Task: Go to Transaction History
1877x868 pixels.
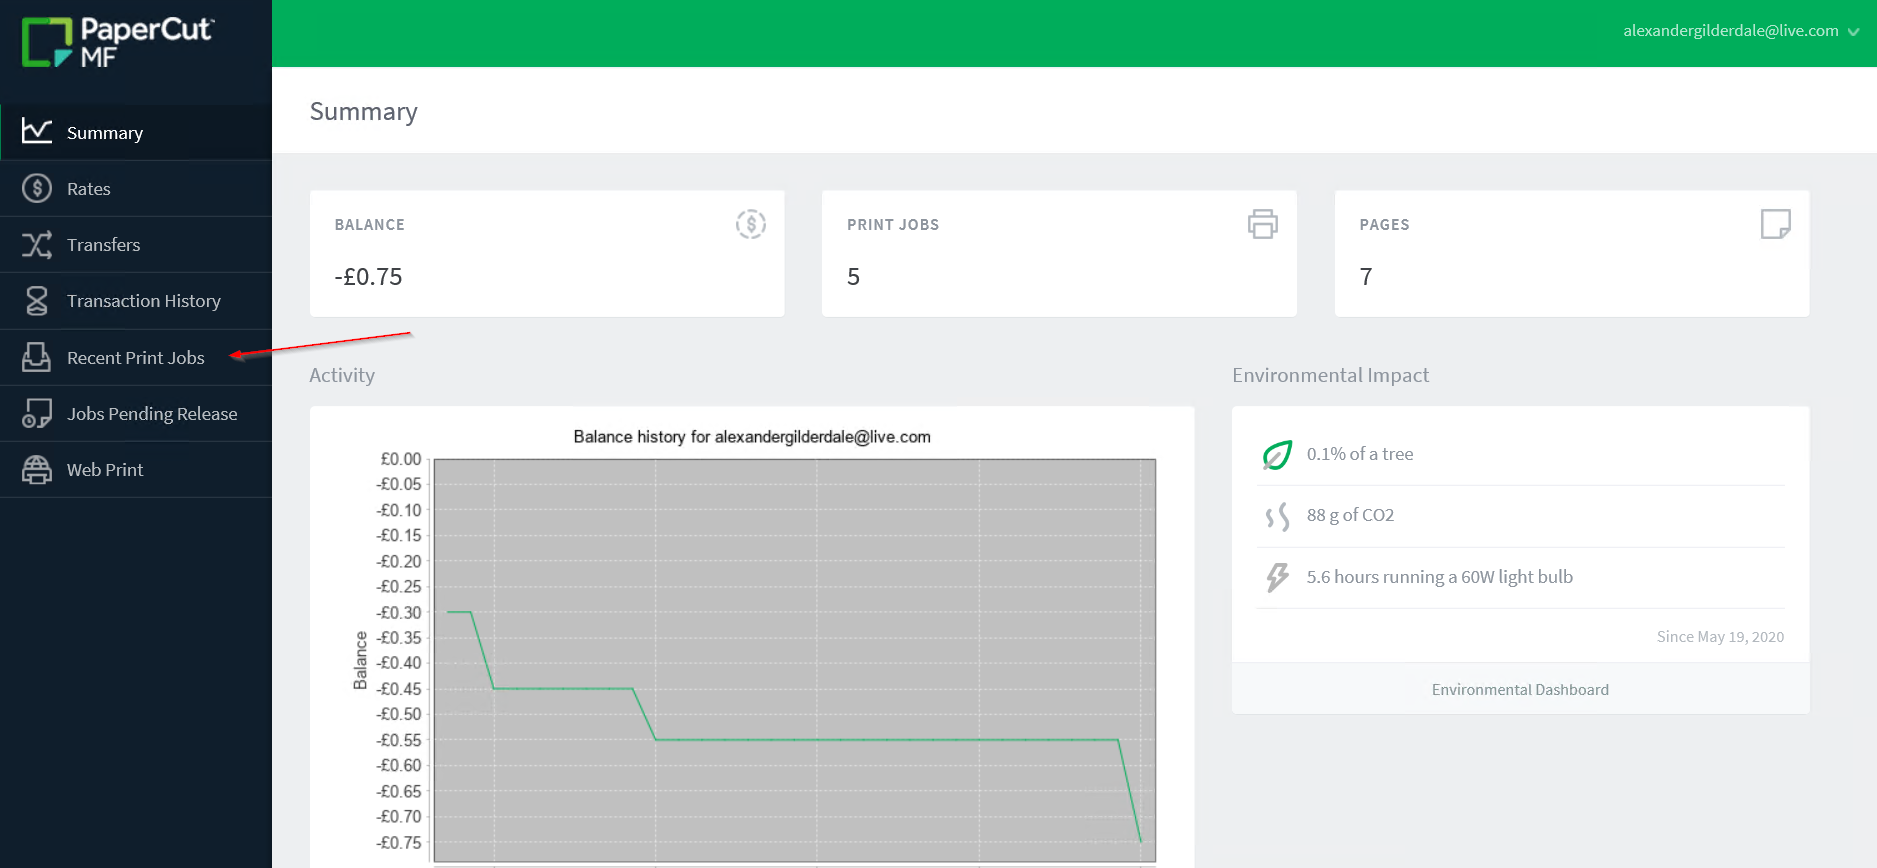Action: click(x=143, y=301)
